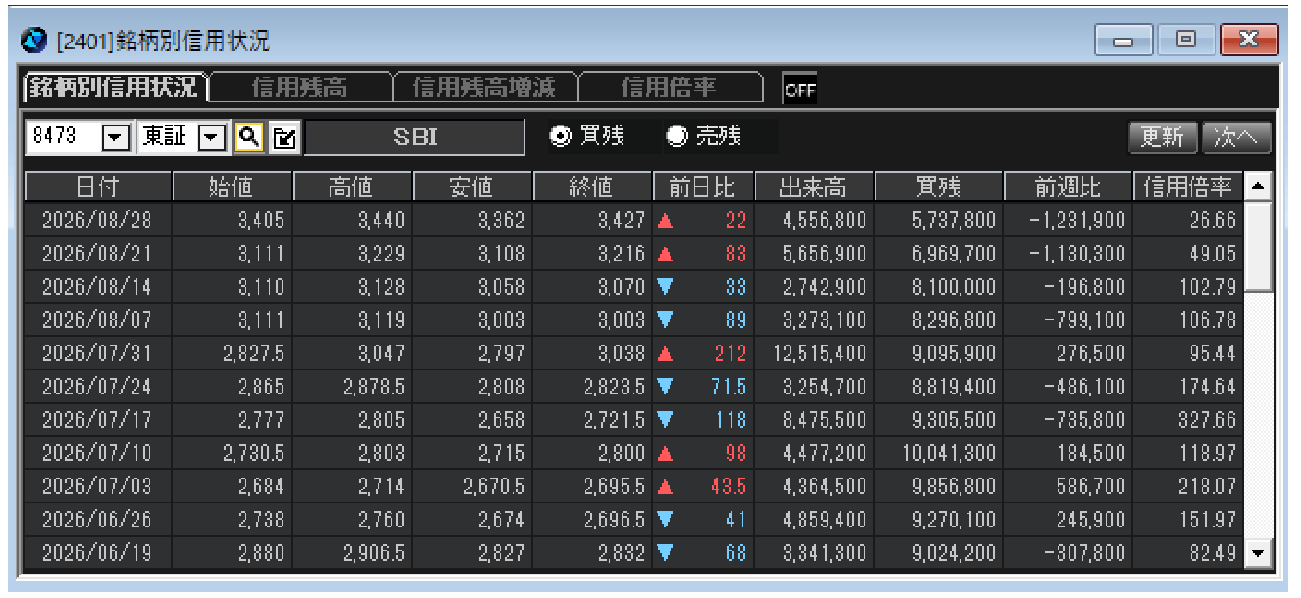Viewport: 1301px width, 598px height.
Task: Click the edit list icon beside search
Action: tap(284, 137)
